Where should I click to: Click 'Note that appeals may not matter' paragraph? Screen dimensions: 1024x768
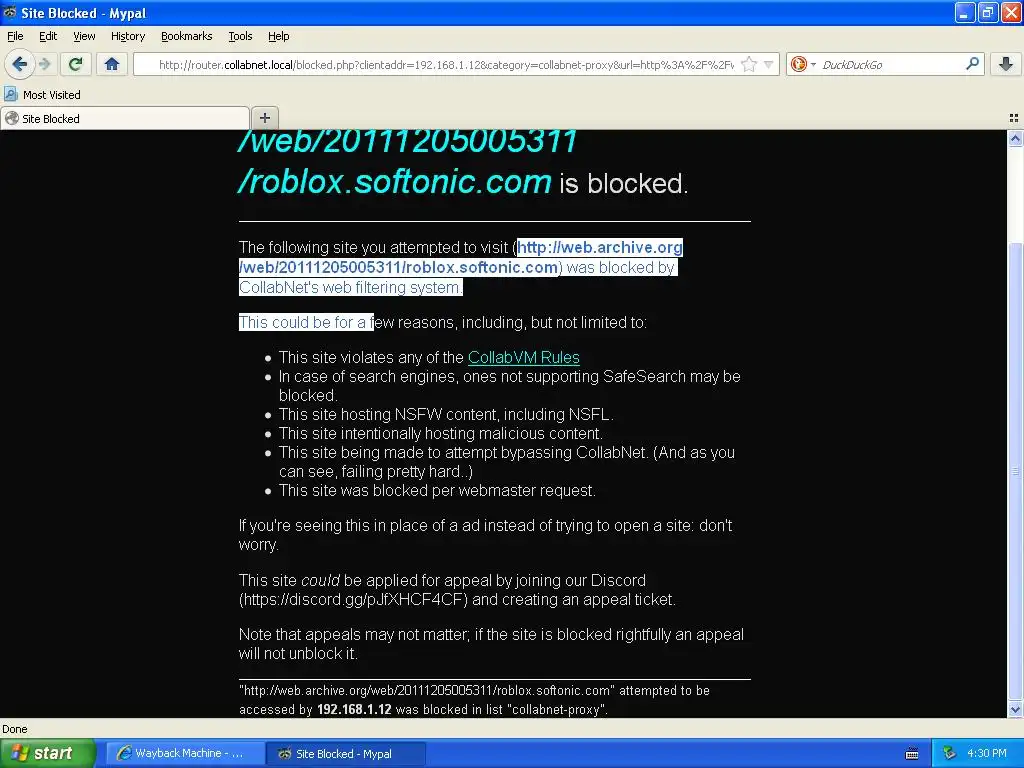pos(491,644)
